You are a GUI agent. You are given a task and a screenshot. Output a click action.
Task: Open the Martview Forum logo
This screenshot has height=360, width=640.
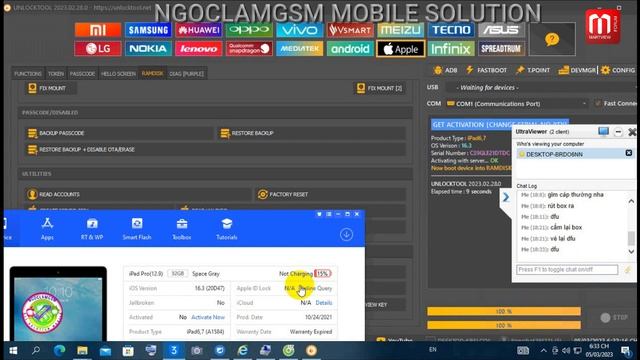tap(602, 27)
